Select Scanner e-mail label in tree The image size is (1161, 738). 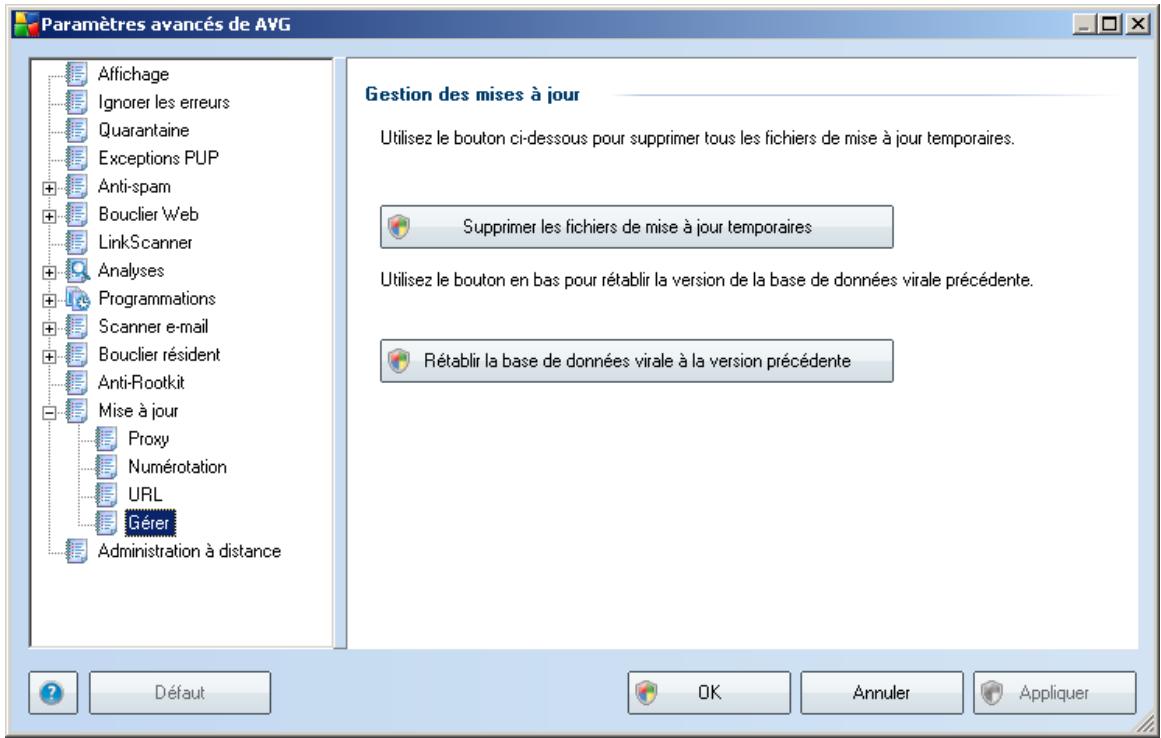(153, 326)
